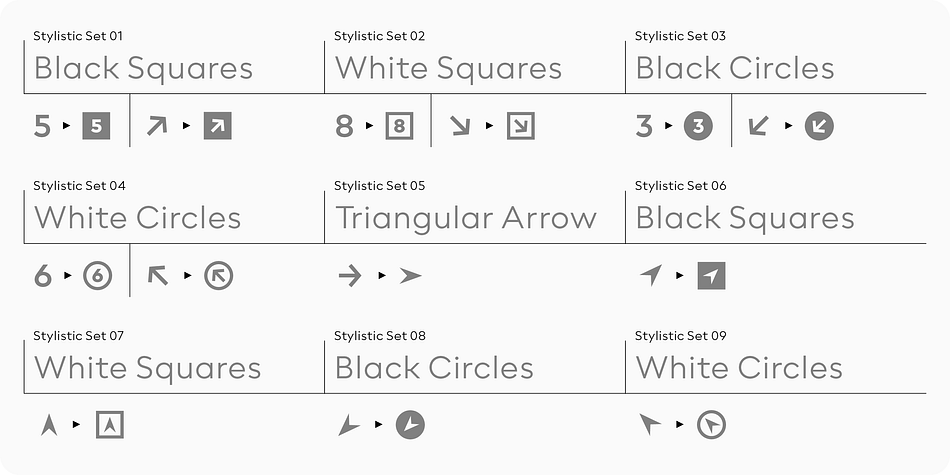This screenshot has height=475, width=950.
Task: Click the white circle with northwest arrow
Action: coord(219,276)
